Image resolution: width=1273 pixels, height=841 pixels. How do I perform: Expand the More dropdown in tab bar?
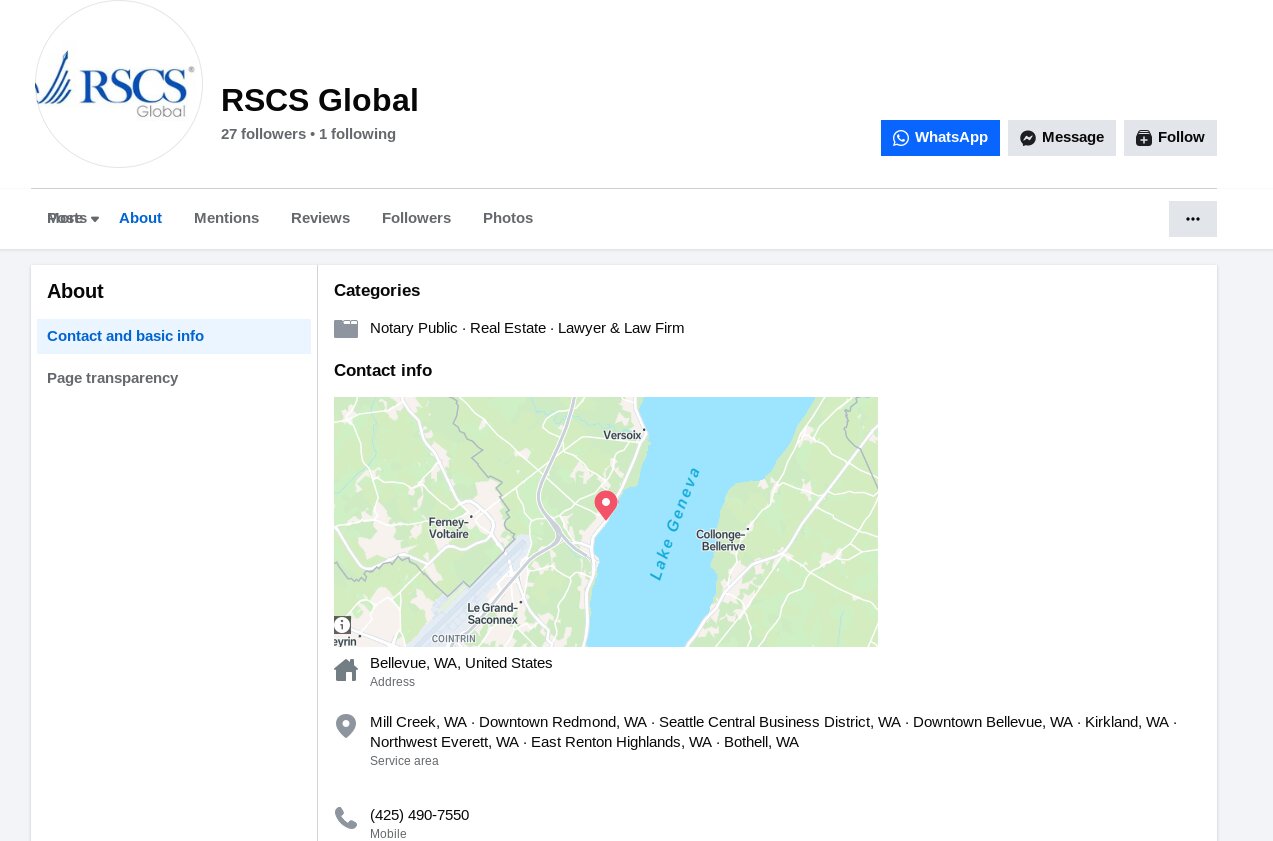click(73, 218)
